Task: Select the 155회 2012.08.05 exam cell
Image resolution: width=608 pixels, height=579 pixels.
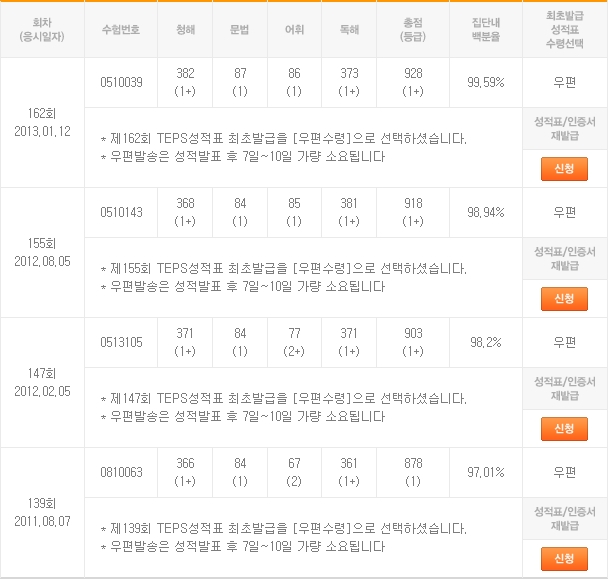Action: pyautogui.click(x=43, y=252)
